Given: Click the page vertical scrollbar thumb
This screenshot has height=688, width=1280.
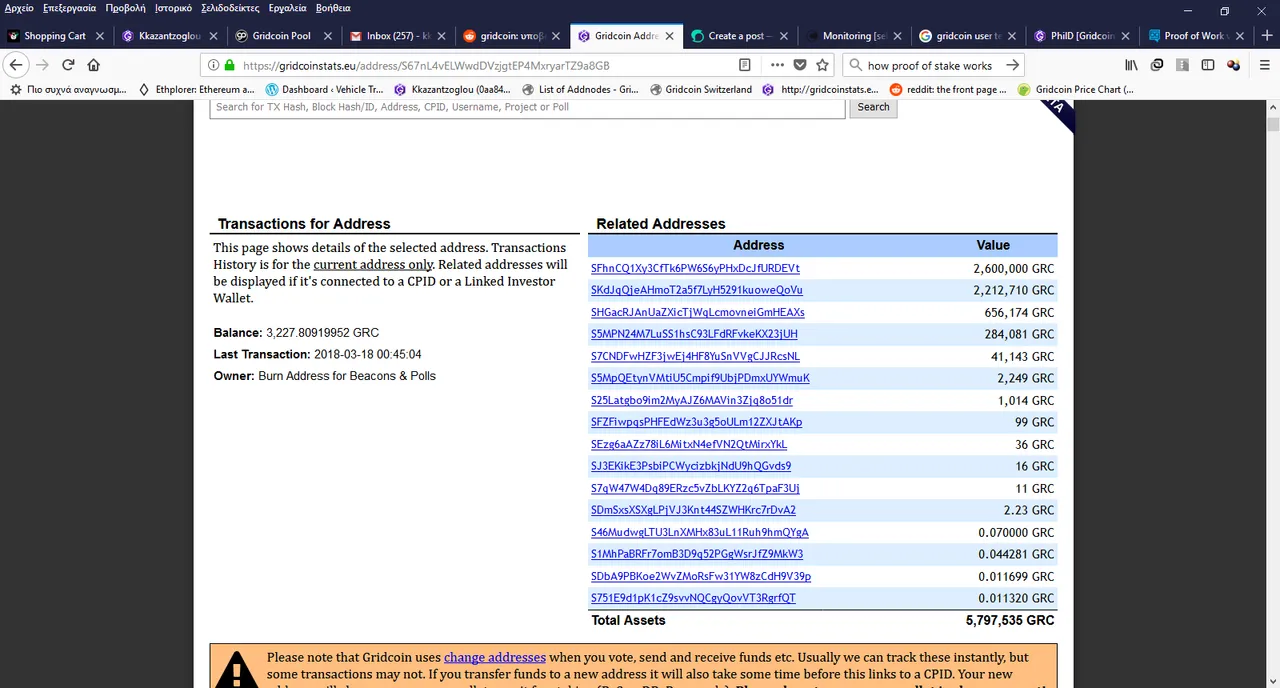Looking at the screenshot, I should tap(1273, 124).
